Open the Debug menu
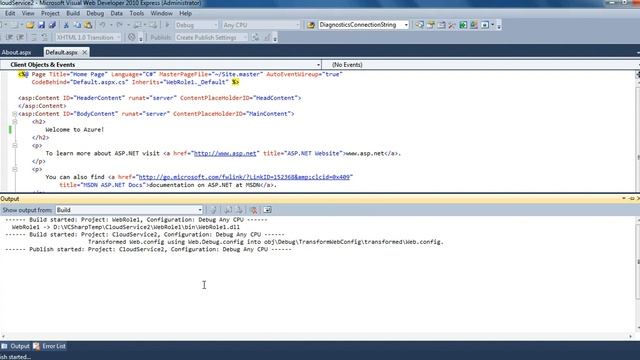The width and height of the screenshot is (640, 360). 95,13
